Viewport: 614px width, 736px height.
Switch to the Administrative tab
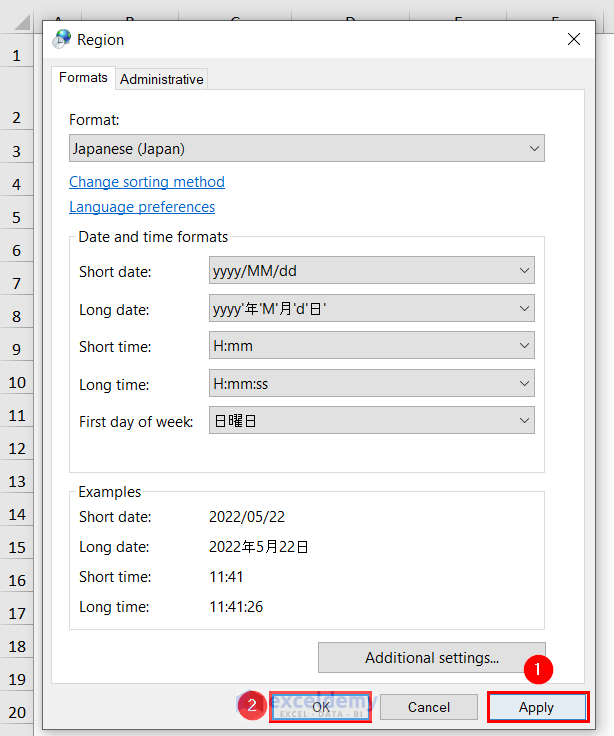(161, 79)
